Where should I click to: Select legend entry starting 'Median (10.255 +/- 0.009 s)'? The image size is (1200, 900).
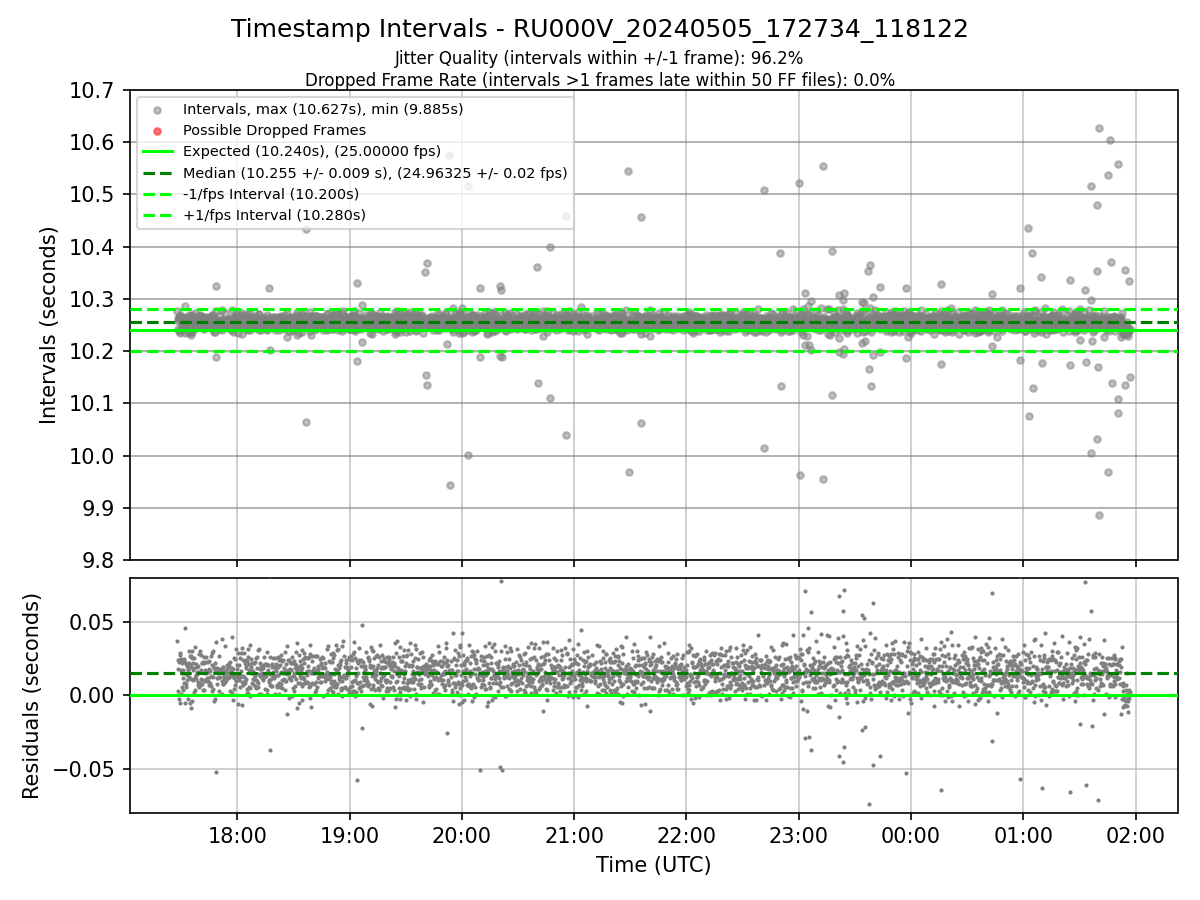click(x=375, y=173)
